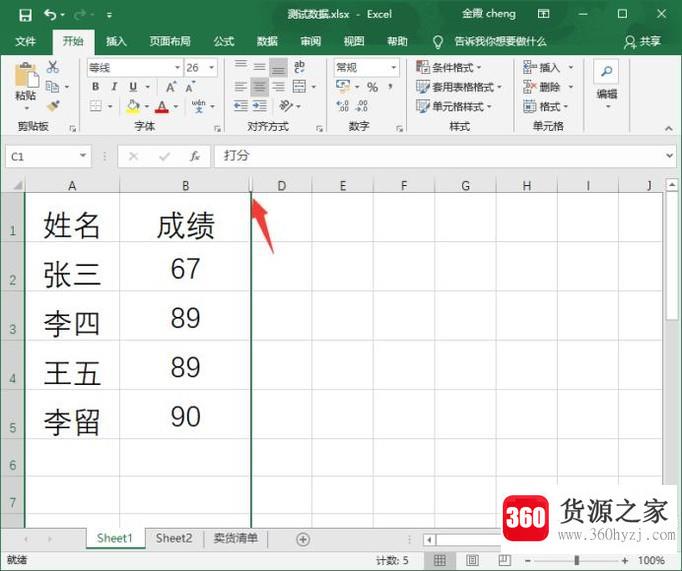Apply yellow fill color bucket
Viewport: 682px width, 571px height.
[133, 106]
